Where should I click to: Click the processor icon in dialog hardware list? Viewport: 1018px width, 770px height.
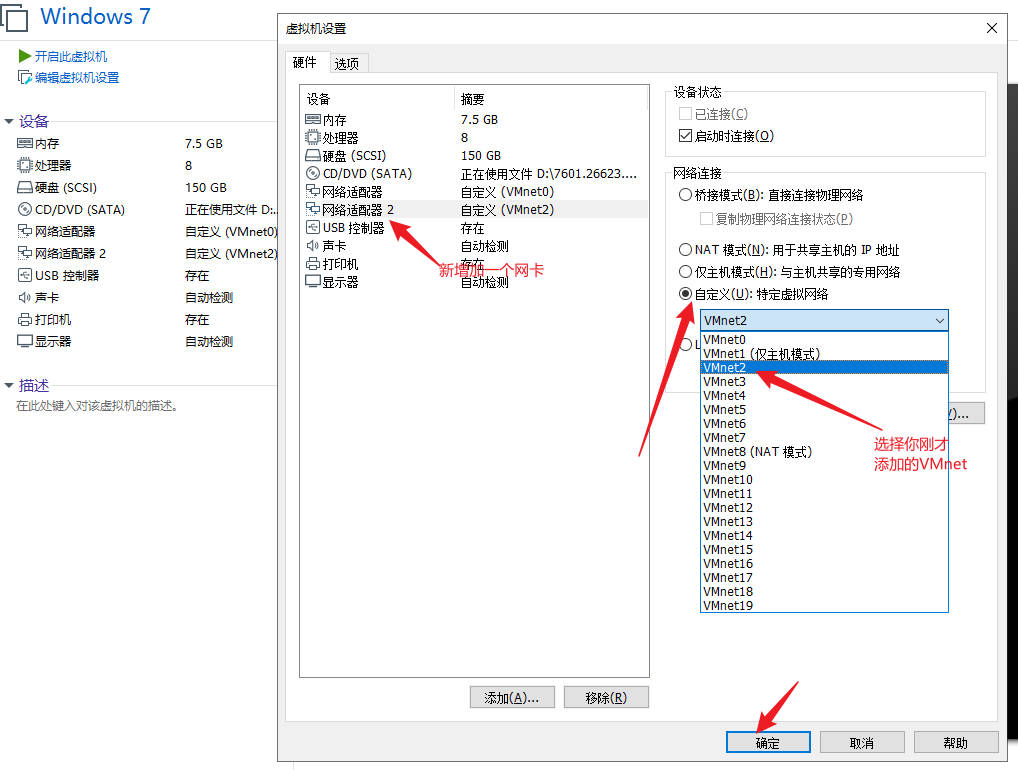click(x=312, y=138)
